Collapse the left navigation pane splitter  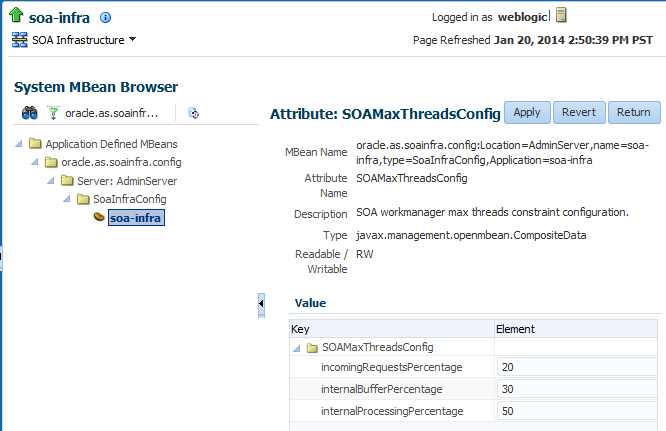coord(261,304)
